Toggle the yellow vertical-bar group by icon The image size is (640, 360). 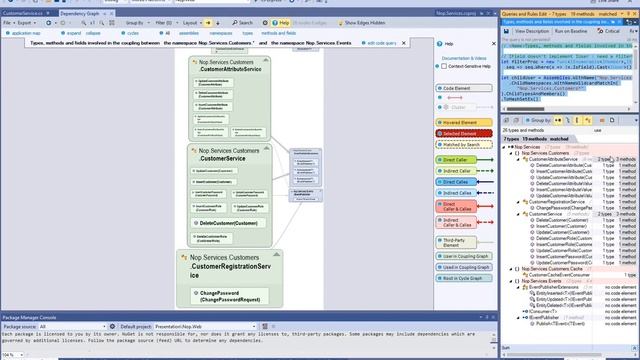577,120
